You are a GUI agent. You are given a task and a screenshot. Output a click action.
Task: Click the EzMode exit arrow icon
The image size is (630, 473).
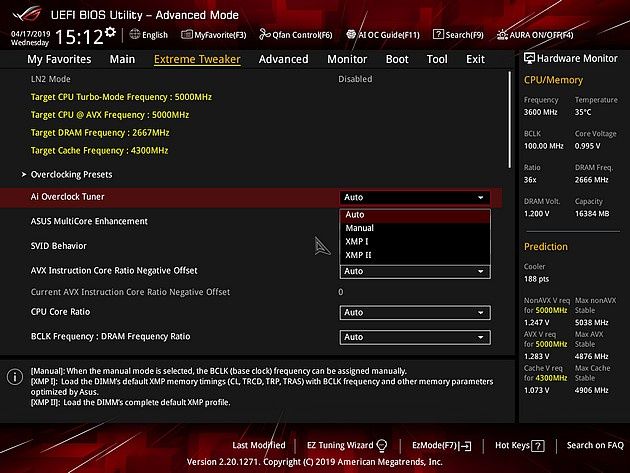click(465, 446)
